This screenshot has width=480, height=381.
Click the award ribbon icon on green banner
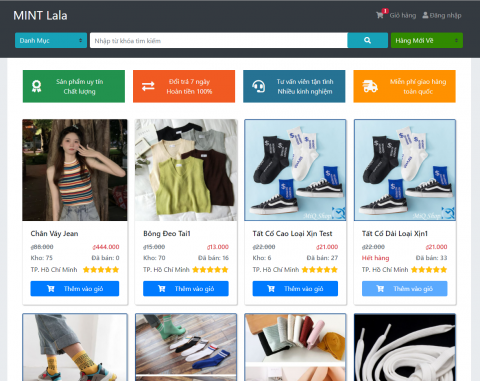point(36,86)
